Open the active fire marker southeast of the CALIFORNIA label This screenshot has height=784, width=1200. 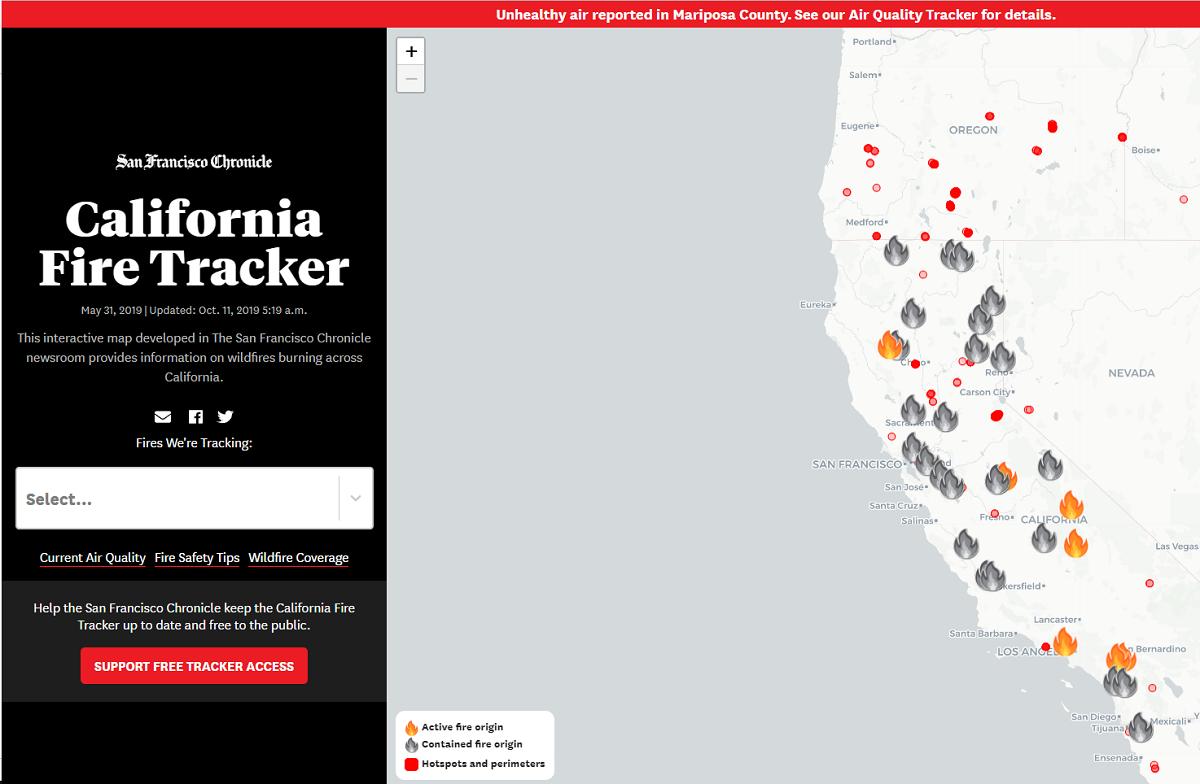pos(1076,544)
